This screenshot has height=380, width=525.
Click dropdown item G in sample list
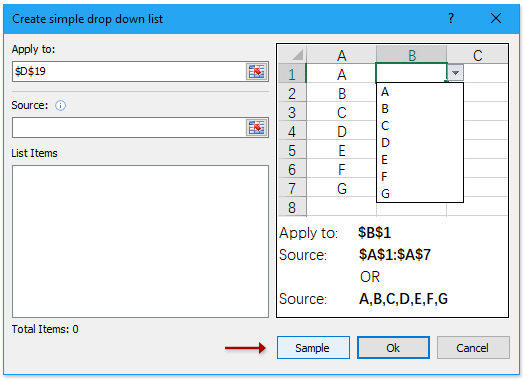[385, 194]
